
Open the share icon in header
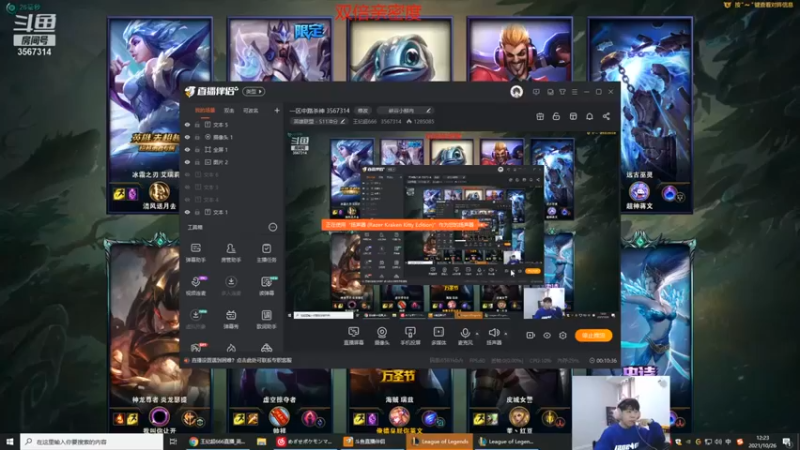[606, 116]
